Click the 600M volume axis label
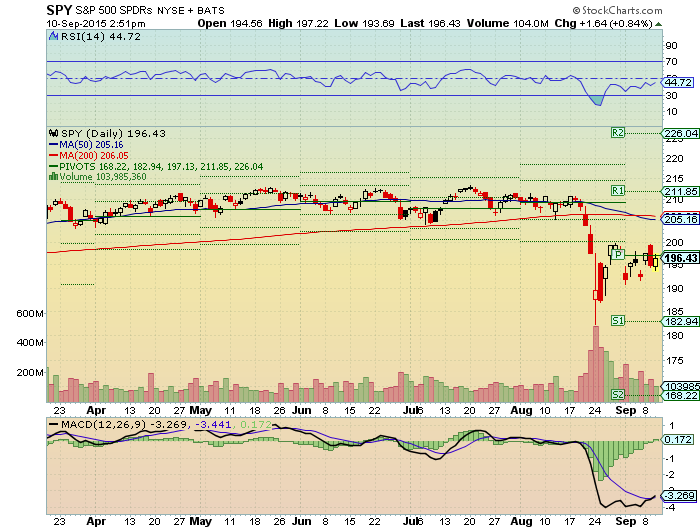Image resolution: width=700 pixels, height=530 pixels. click(x=30, y=313)
